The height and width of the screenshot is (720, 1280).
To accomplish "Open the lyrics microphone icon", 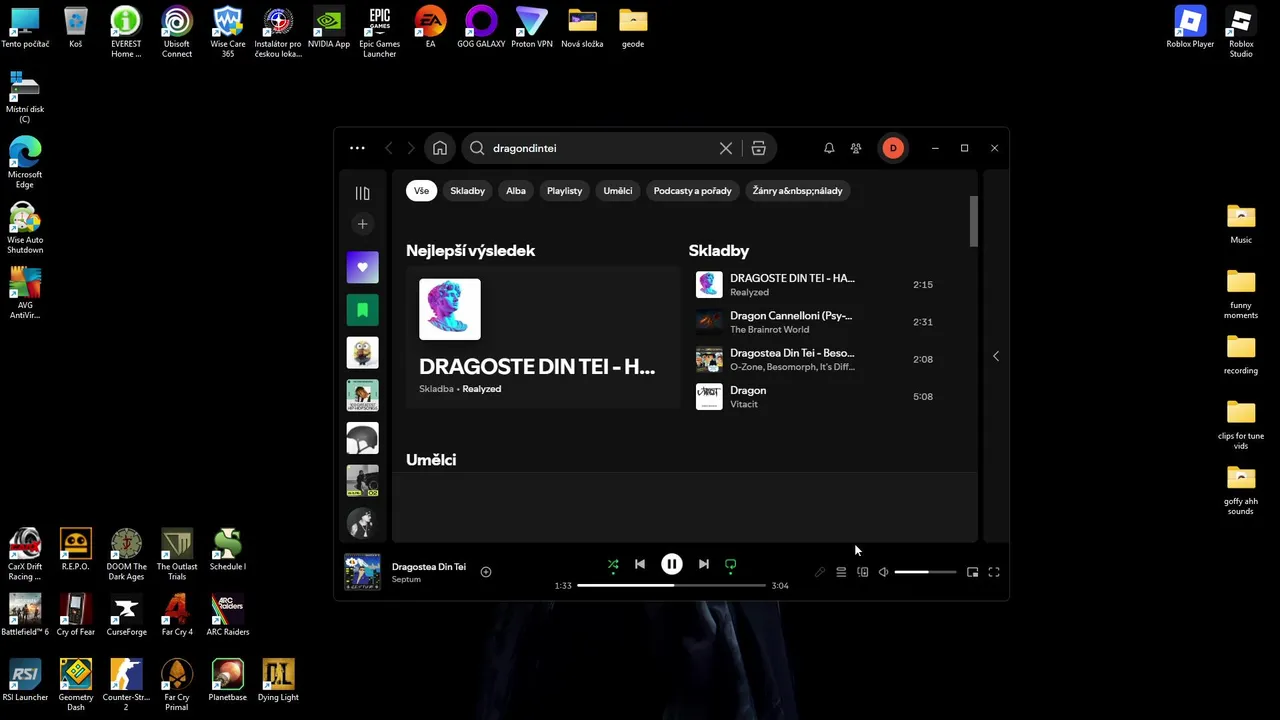I will click(x=820, y=572).
